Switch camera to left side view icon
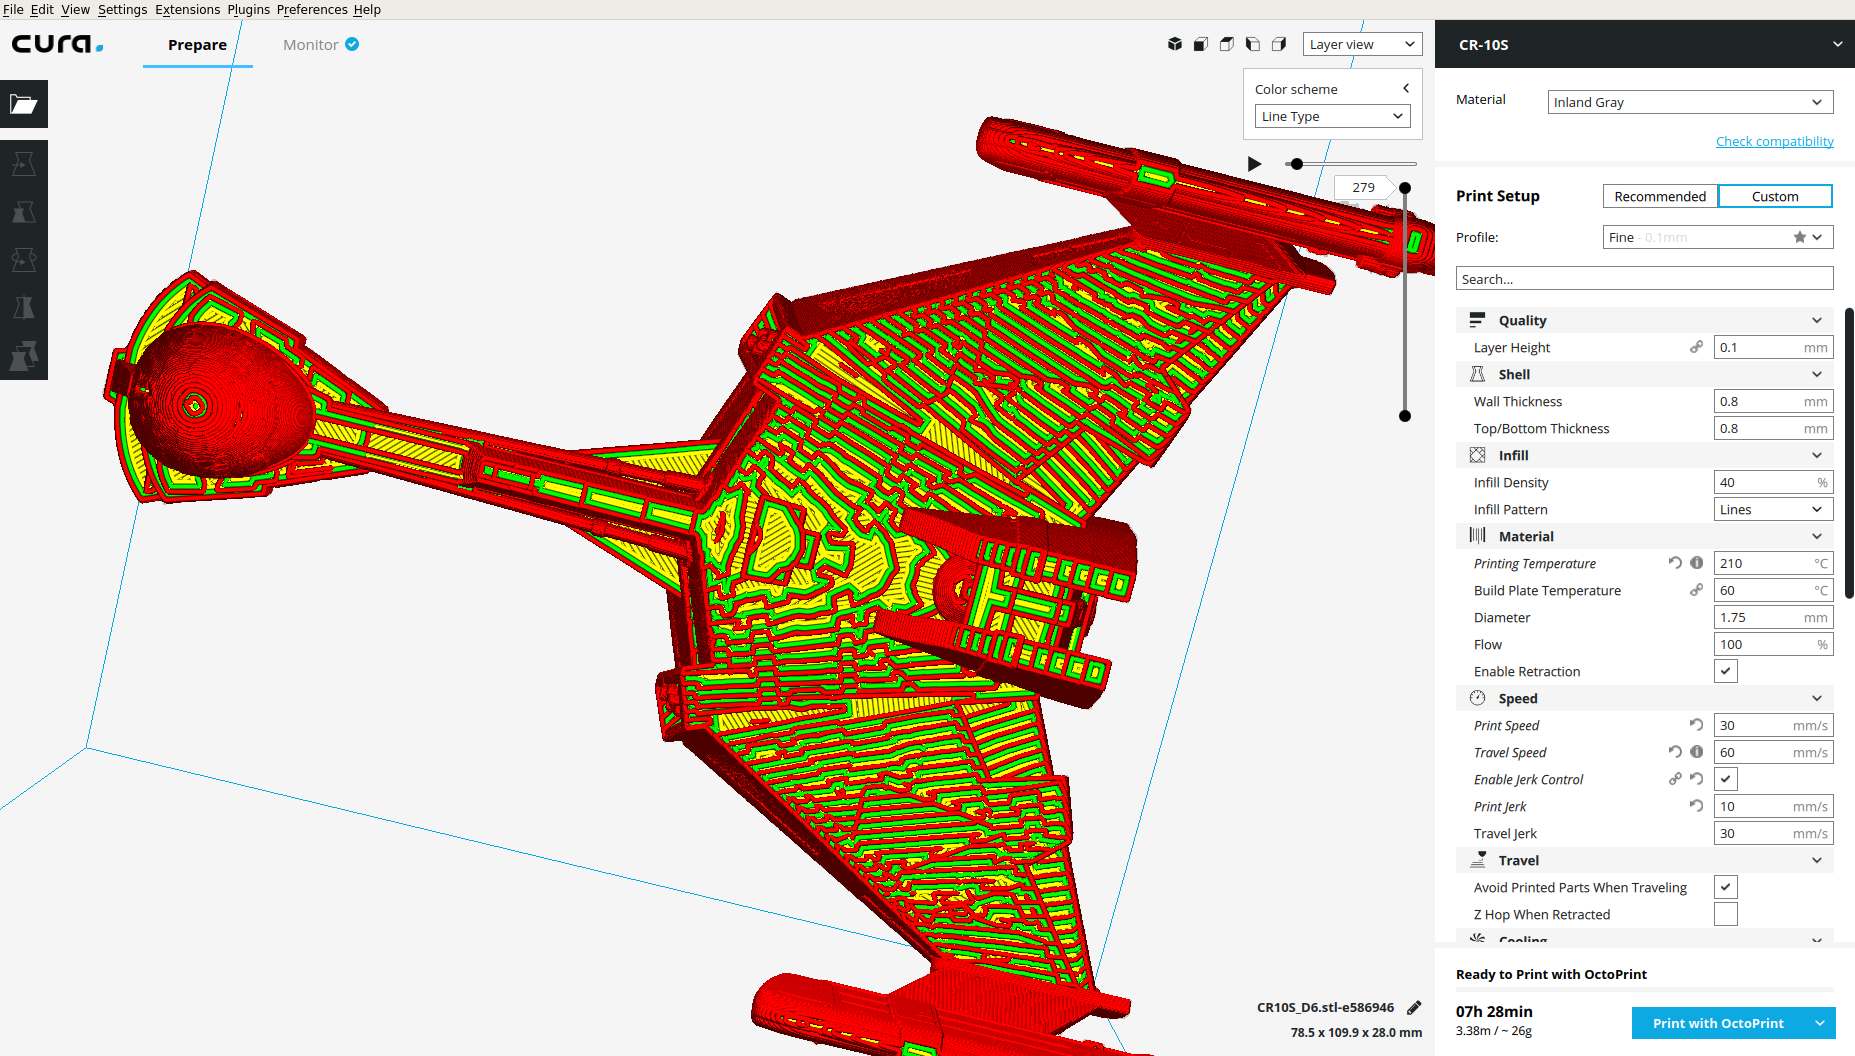Image resolution: width=1855 pixels, height=1056 pixels. [1253, 44]
